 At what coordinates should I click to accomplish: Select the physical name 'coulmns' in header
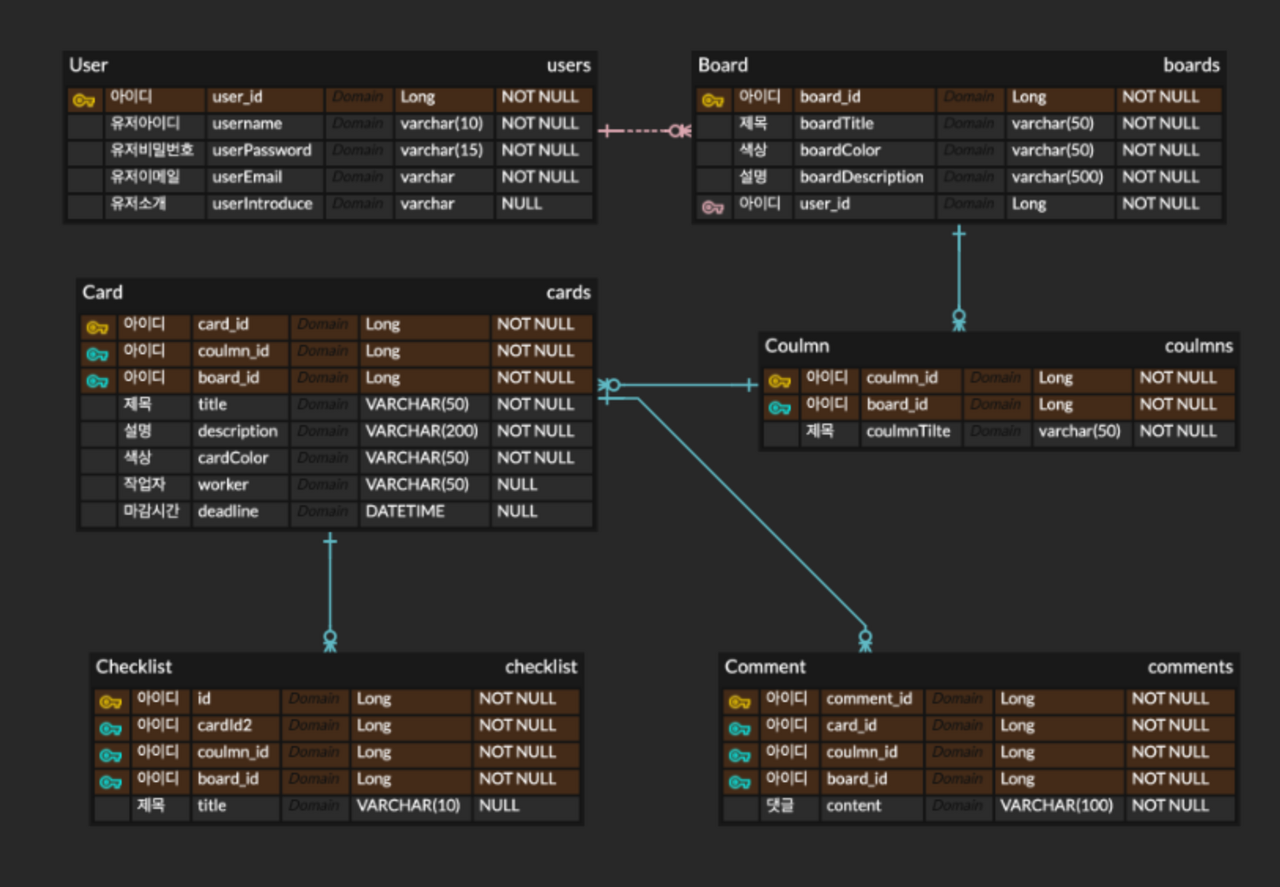(1199, 347)
